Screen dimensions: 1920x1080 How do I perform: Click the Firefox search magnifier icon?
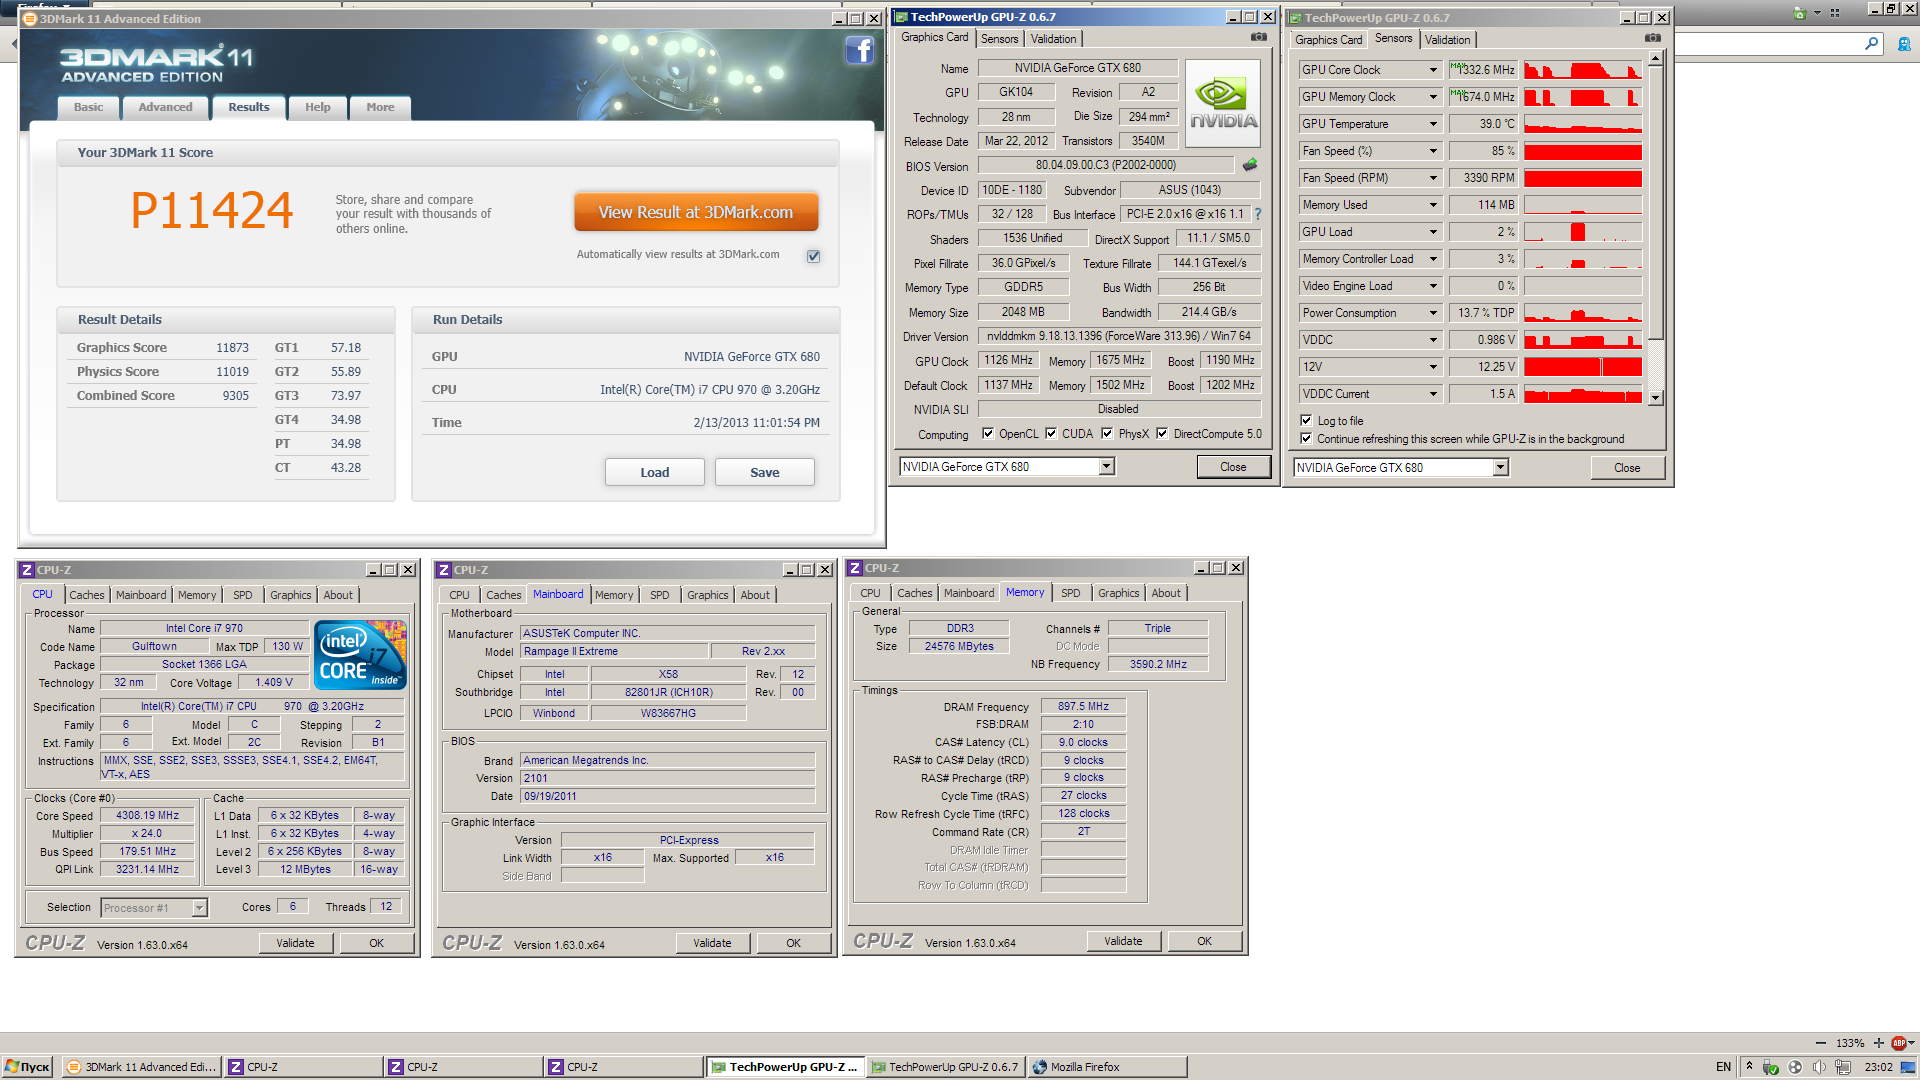click(x=1871, y=43)
